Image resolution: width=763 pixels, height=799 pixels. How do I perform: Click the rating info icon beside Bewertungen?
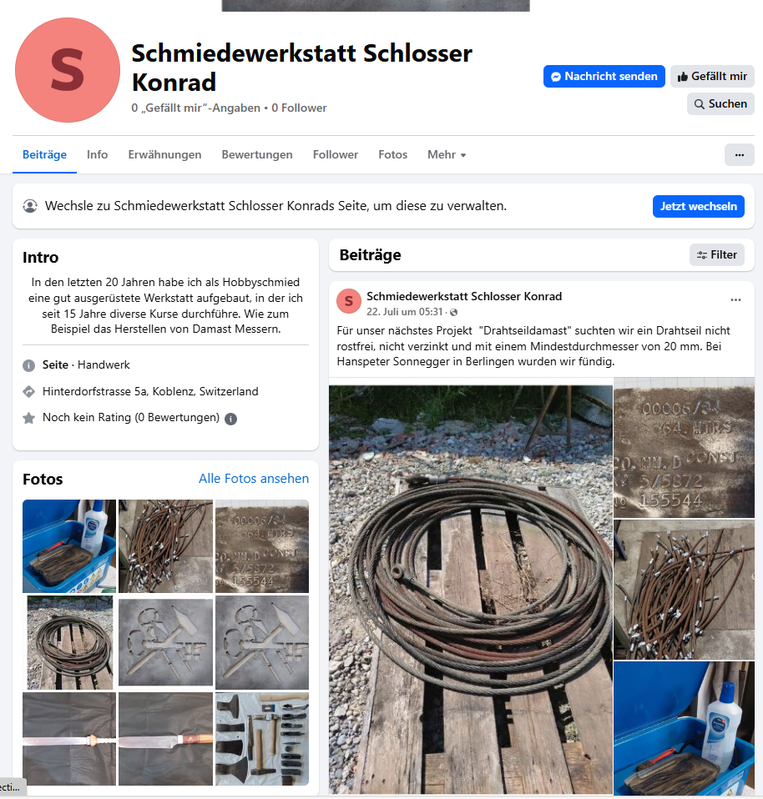[231, 419]
